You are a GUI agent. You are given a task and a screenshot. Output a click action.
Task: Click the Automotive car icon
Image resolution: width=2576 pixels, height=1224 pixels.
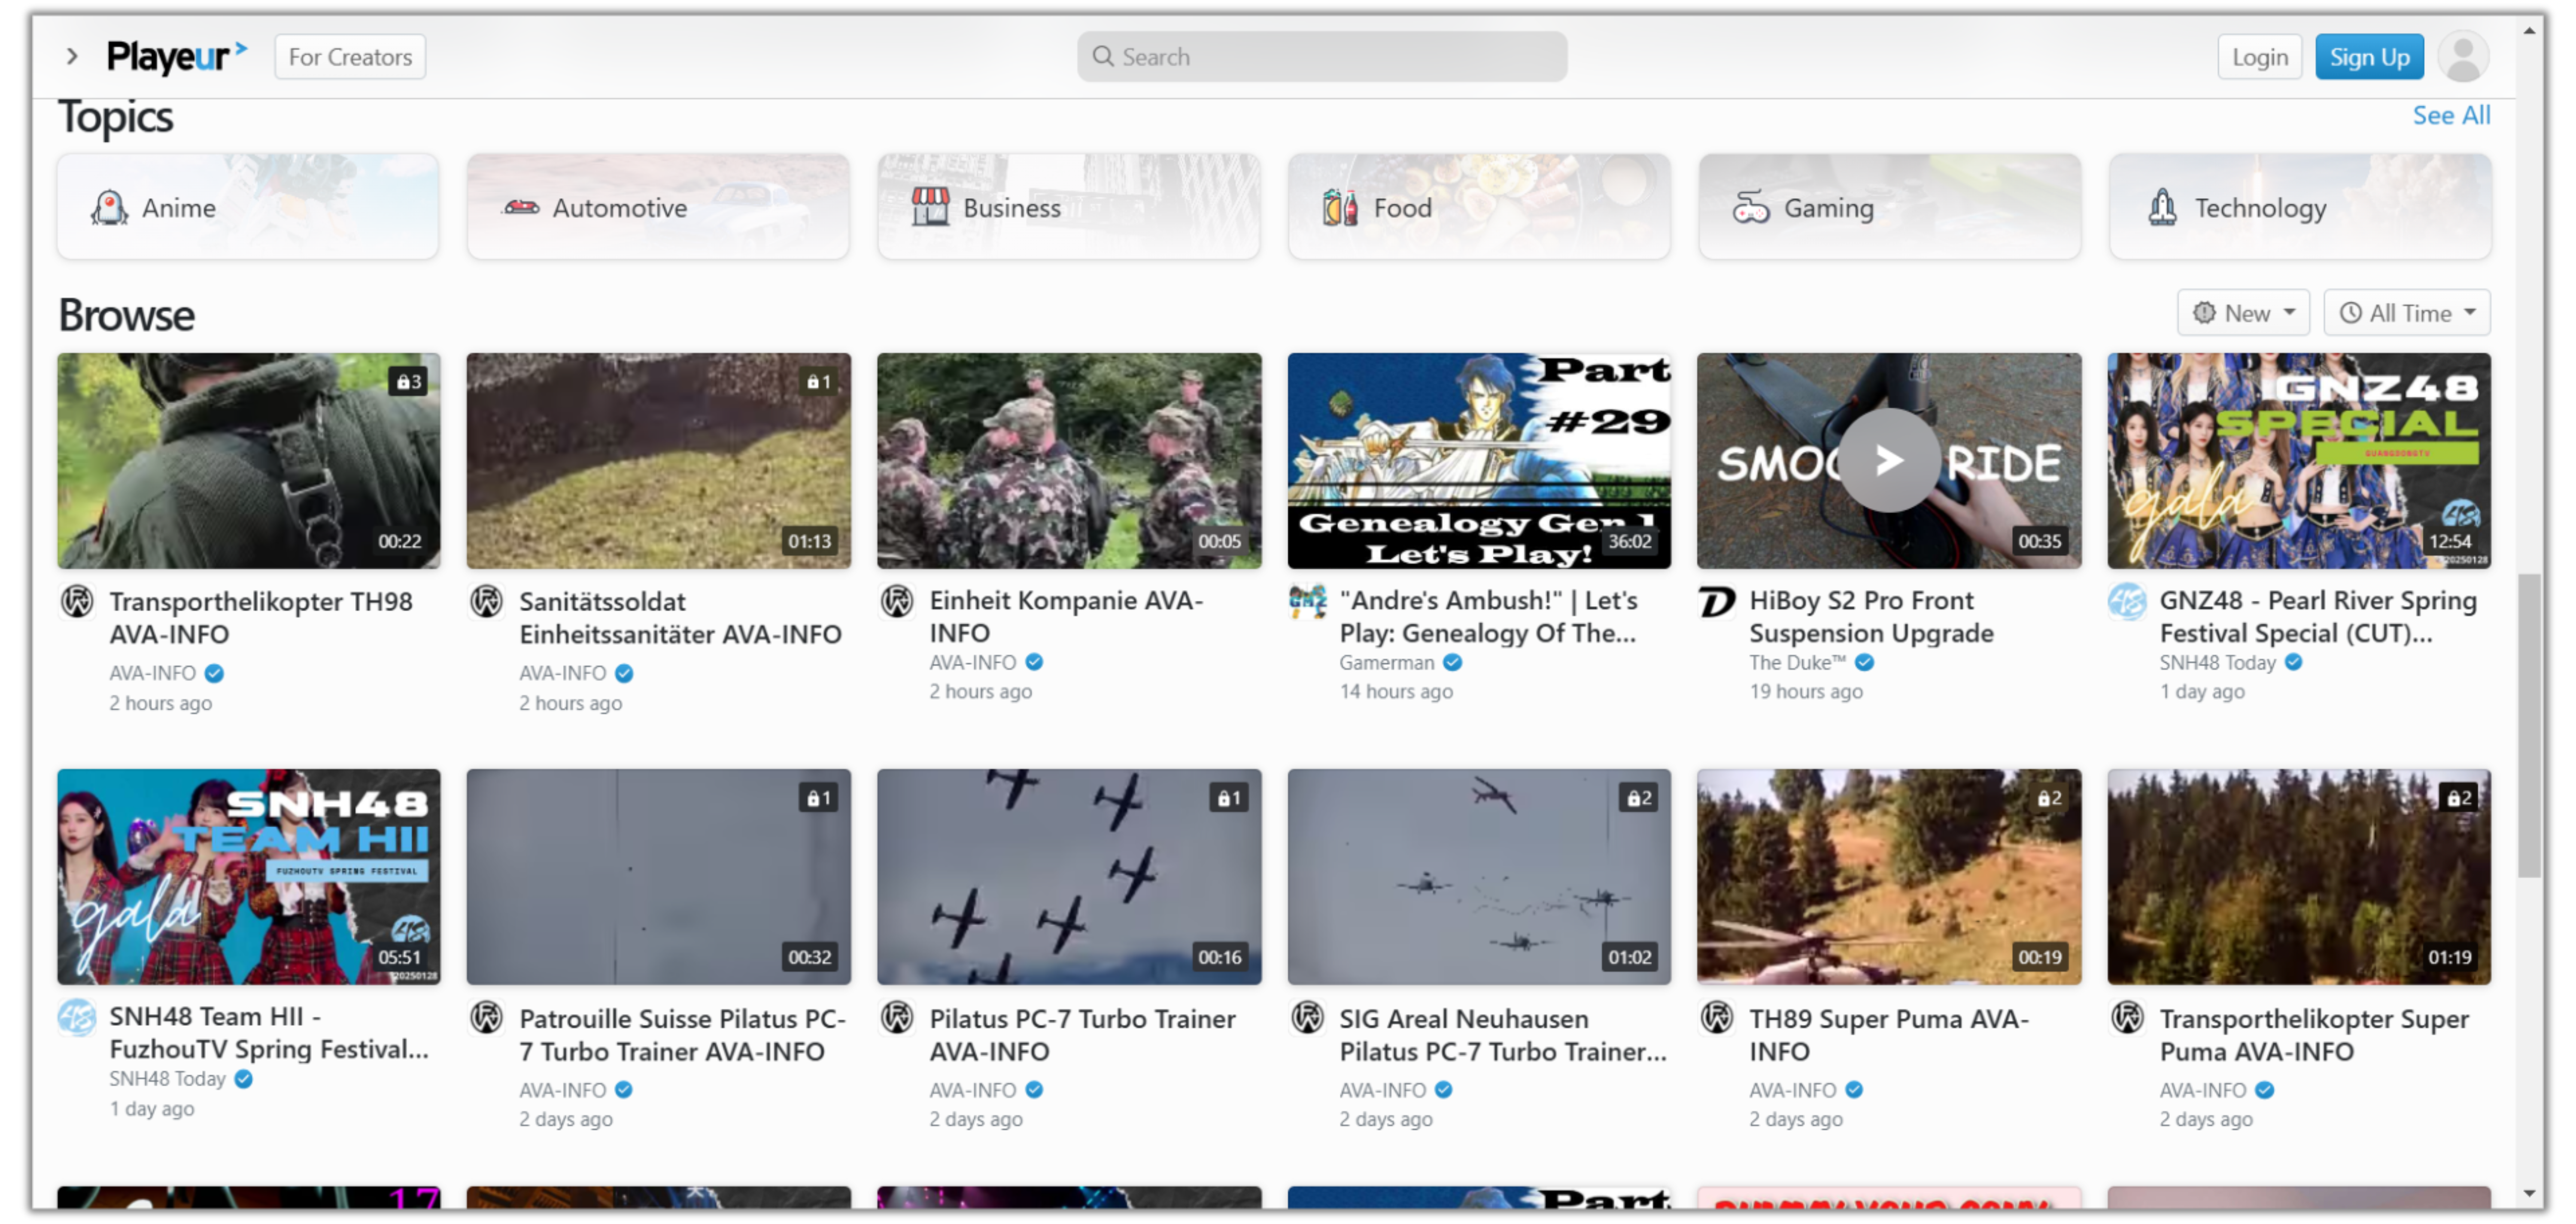pos(521,207)
